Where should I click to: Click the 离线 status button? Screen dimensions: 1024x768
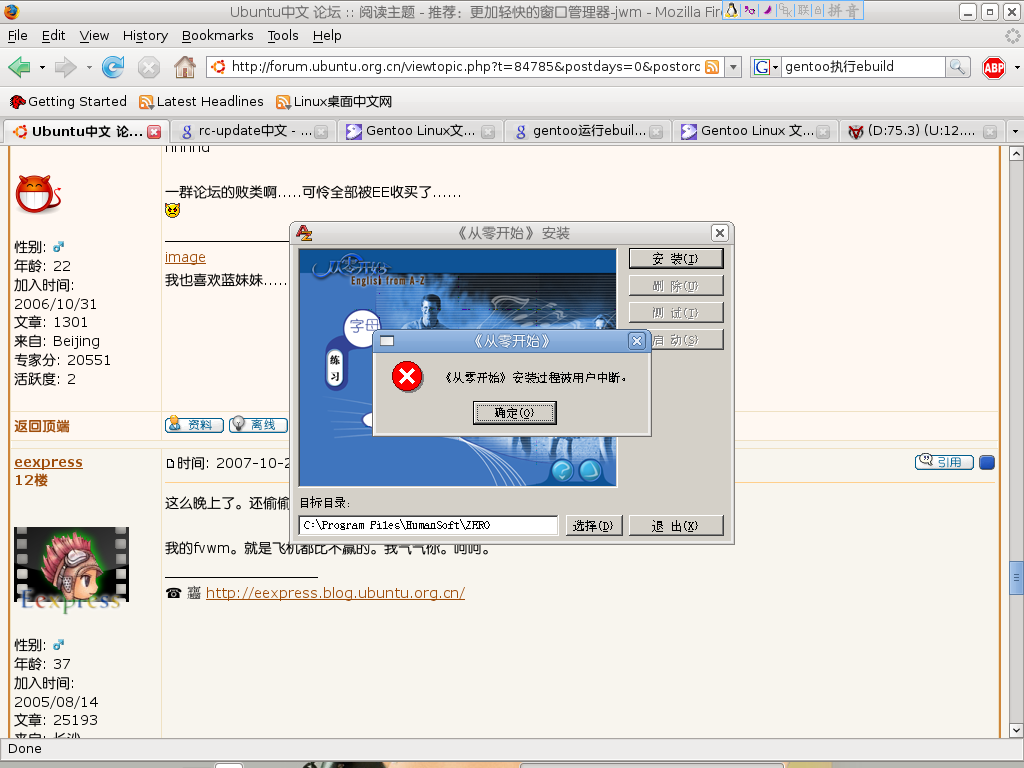pos(258,425)
